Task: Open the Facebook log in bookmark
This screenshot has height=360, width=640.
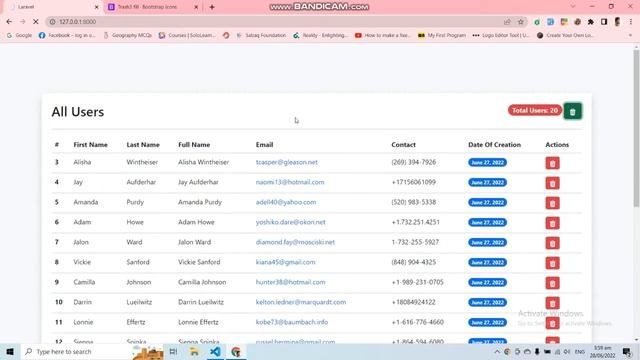Action: 67,35
